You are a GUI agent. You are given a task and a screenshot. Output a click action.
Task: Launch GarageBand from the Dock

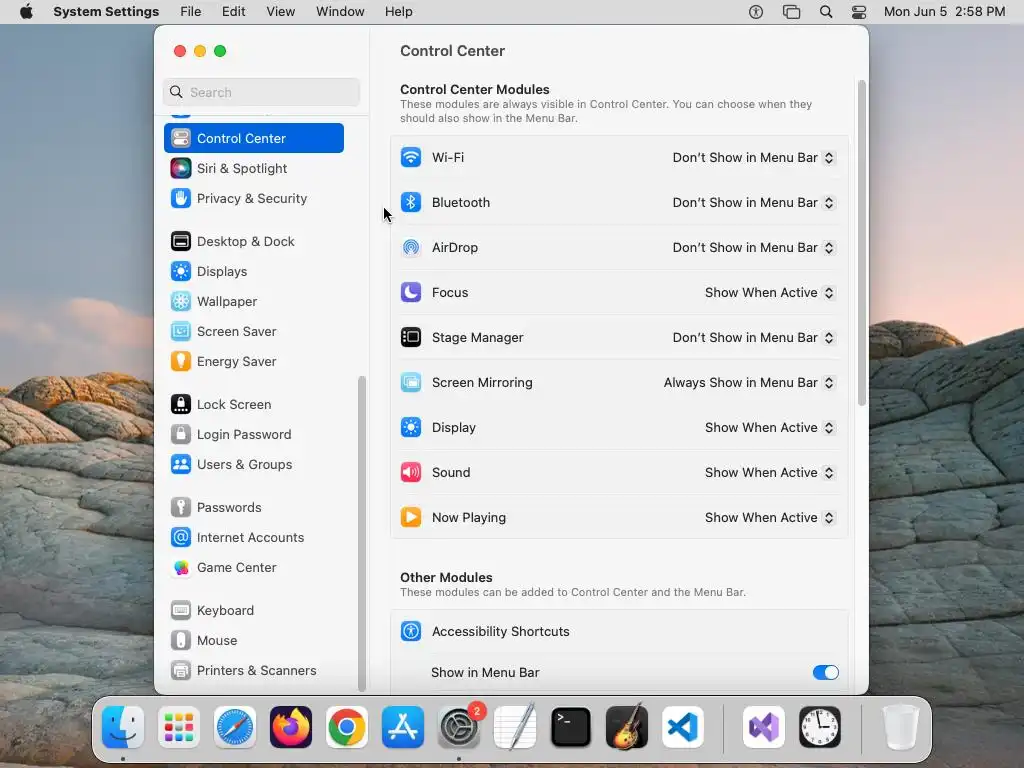[627, 727]
